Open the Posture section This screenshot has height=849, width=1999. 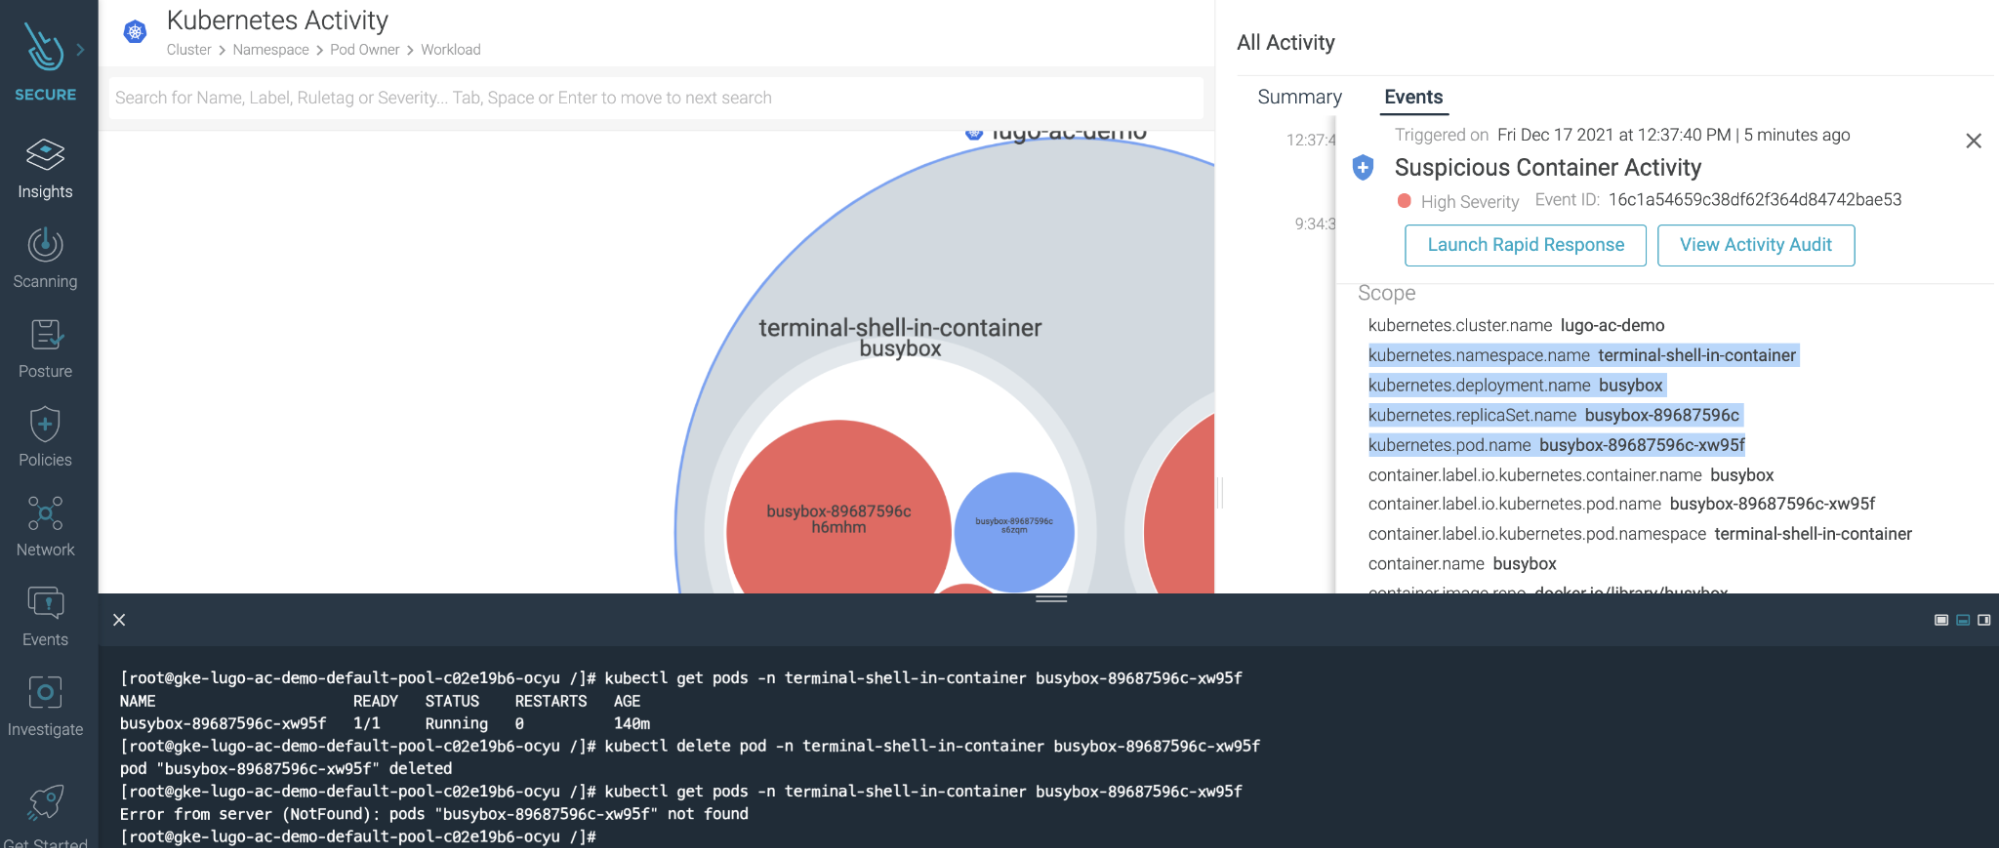pos(45,348)
